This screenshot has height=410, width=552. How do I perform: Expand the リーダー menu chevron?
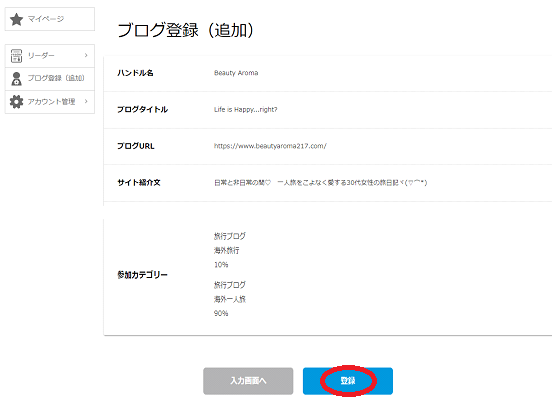pos(86,55)
